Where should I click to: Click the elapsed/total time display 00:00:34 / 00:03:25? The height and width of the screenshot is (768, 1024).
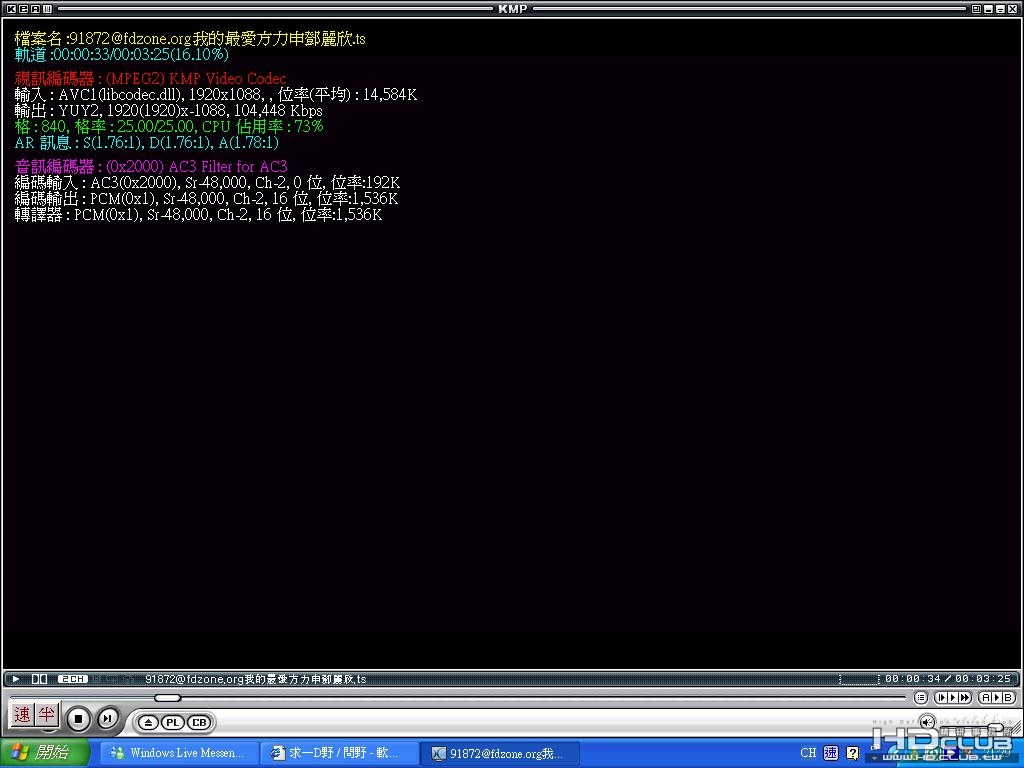tap(948, 679)
